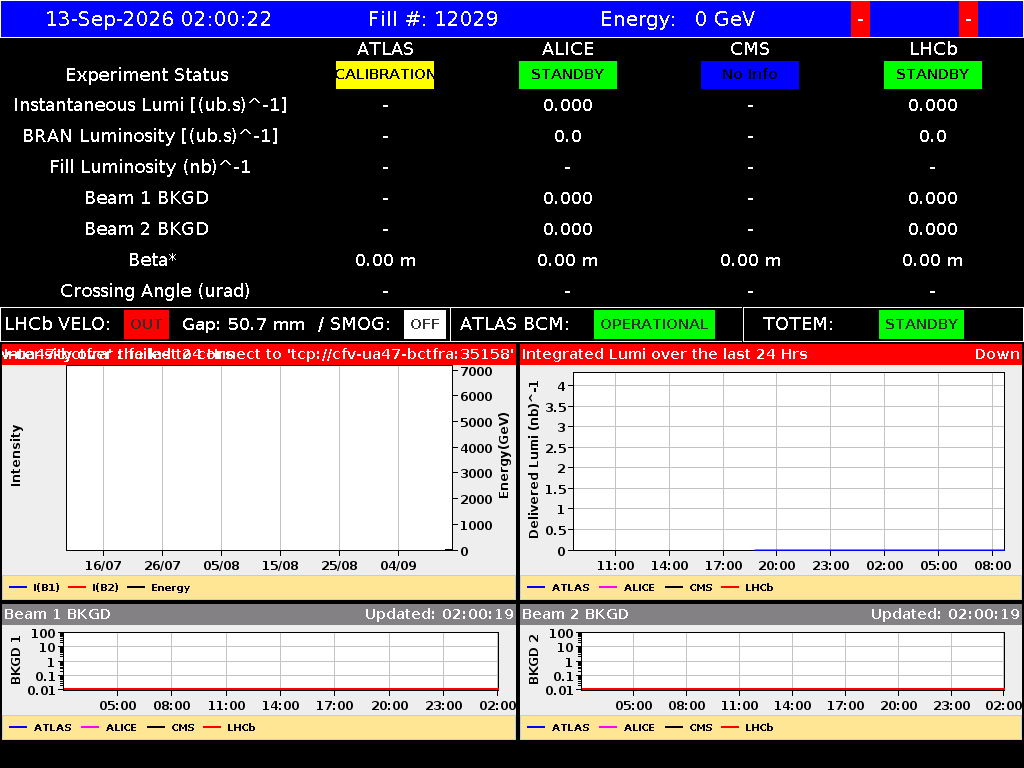Click the 7000 tick on energy axis

(477, 372)
